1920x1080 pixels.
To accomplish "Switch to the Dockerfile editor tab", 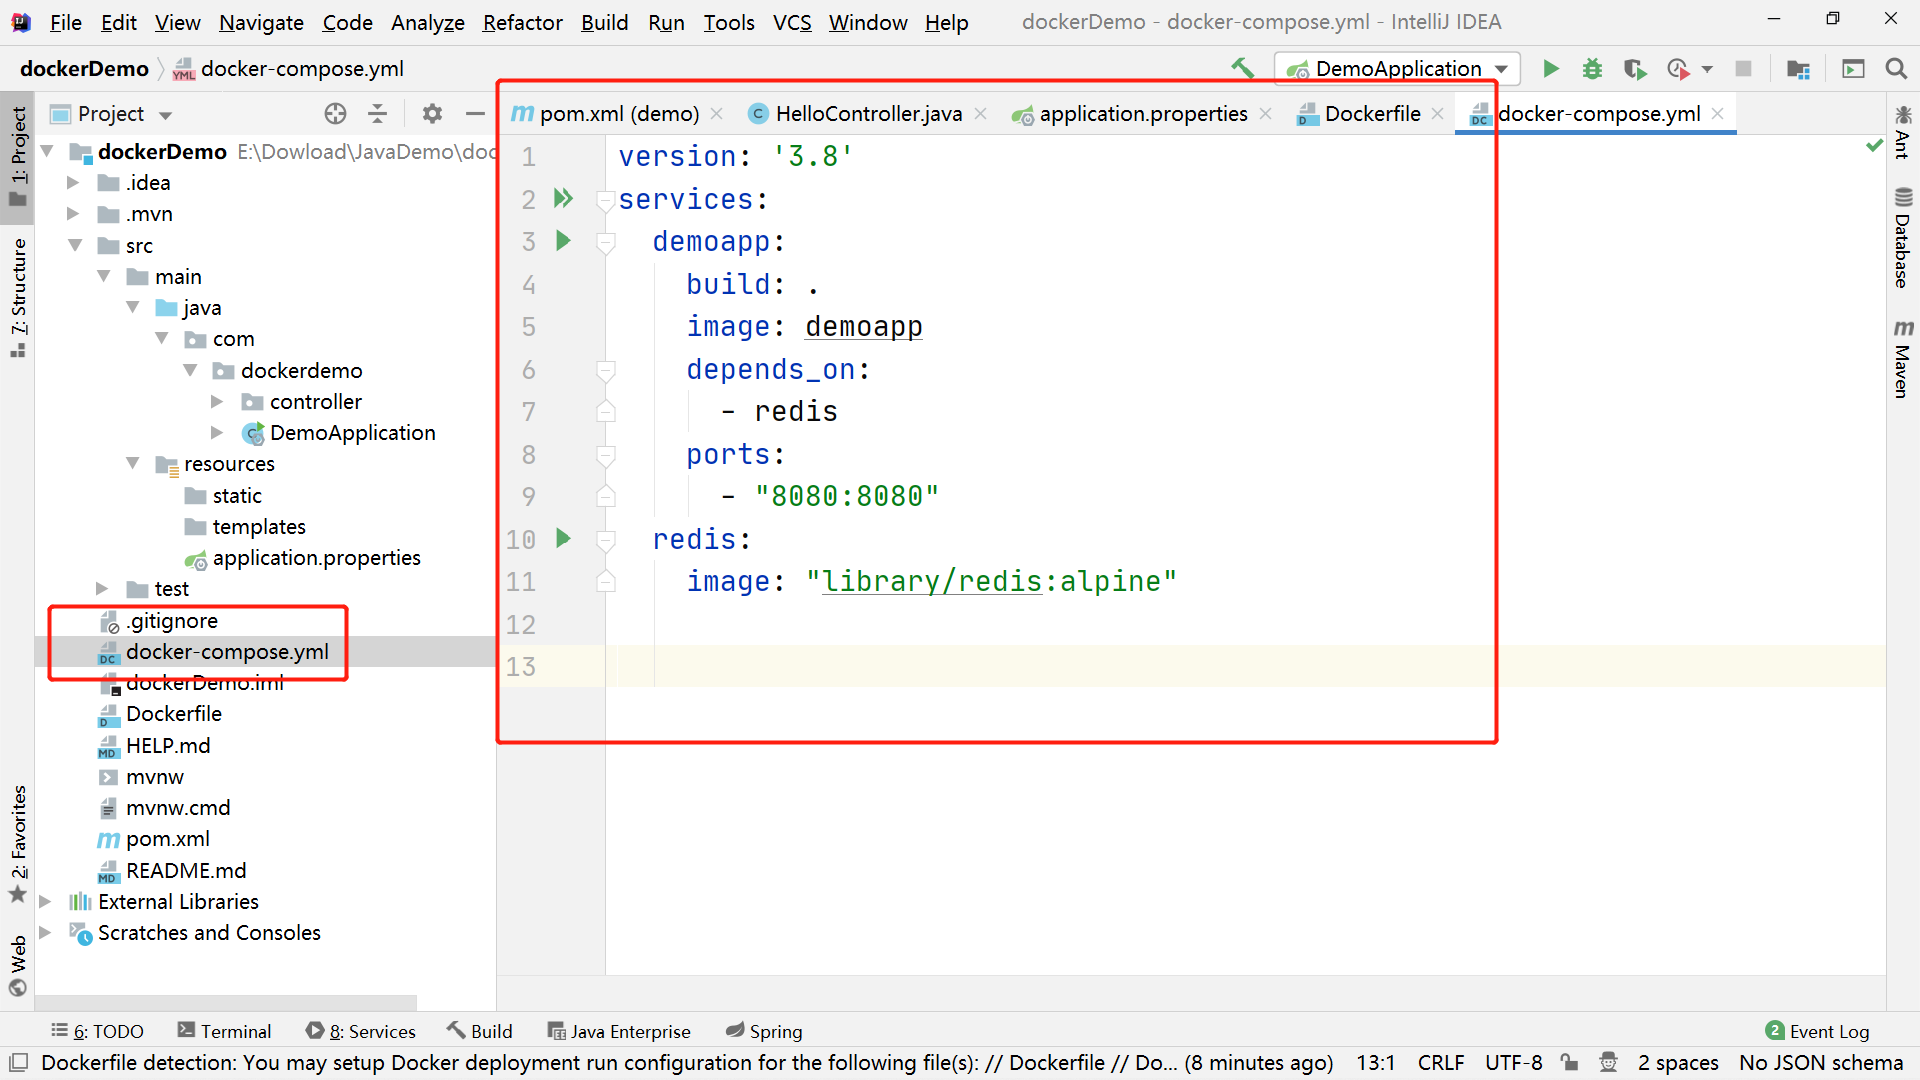I will pyautogui.click(x=1372, y=114).
